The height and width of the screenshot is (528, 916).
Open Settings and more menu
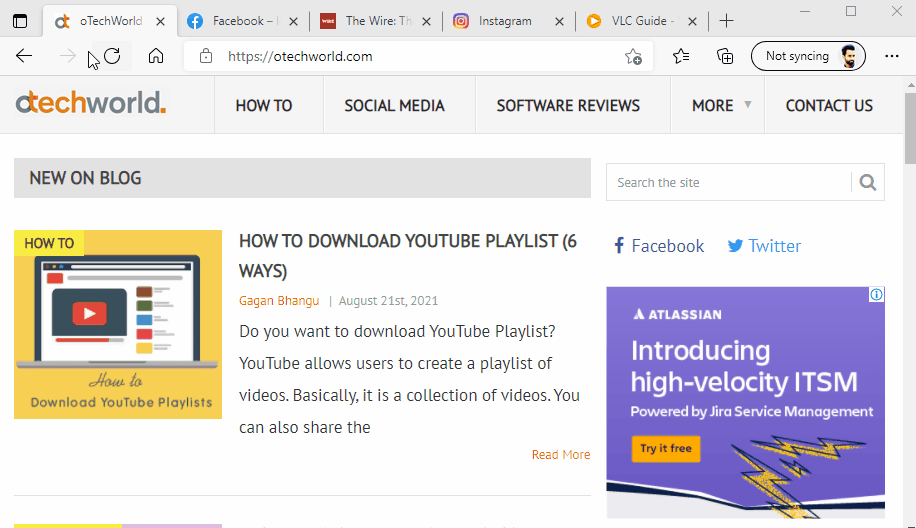891,56
